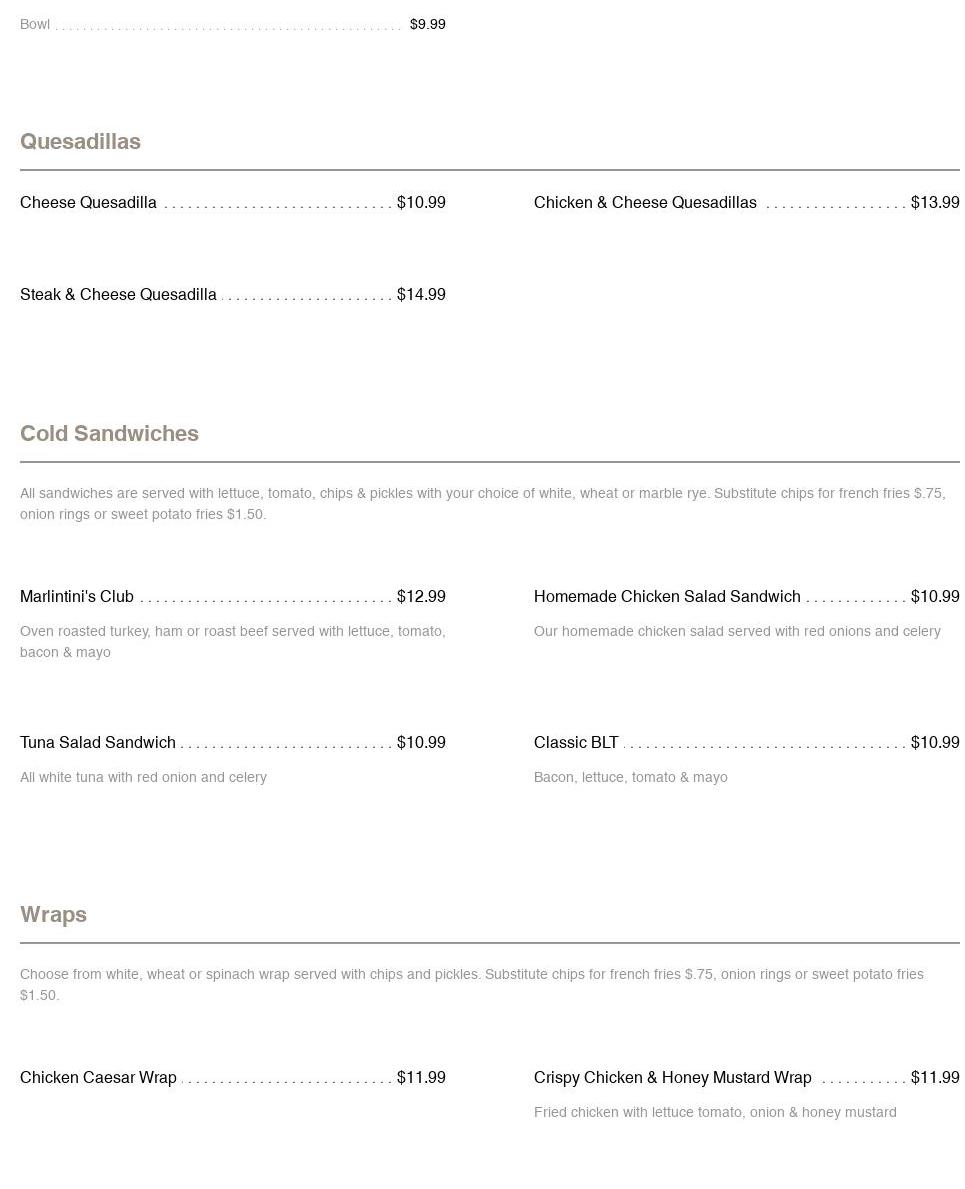965x1189 pixels.
Task: Click the $9.99 Bowl price
Action: pyautogui.click(x=427, y=24)
